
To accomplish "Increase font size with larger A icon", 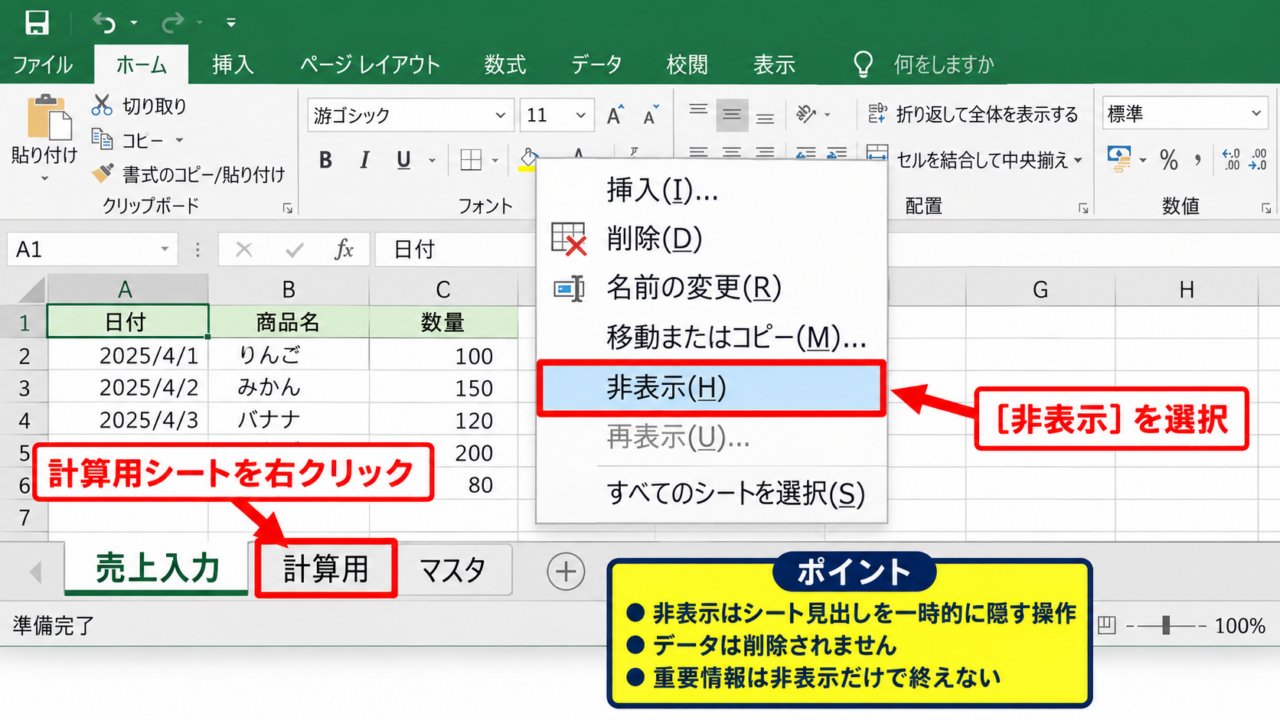I will click(x=616, y=115).
